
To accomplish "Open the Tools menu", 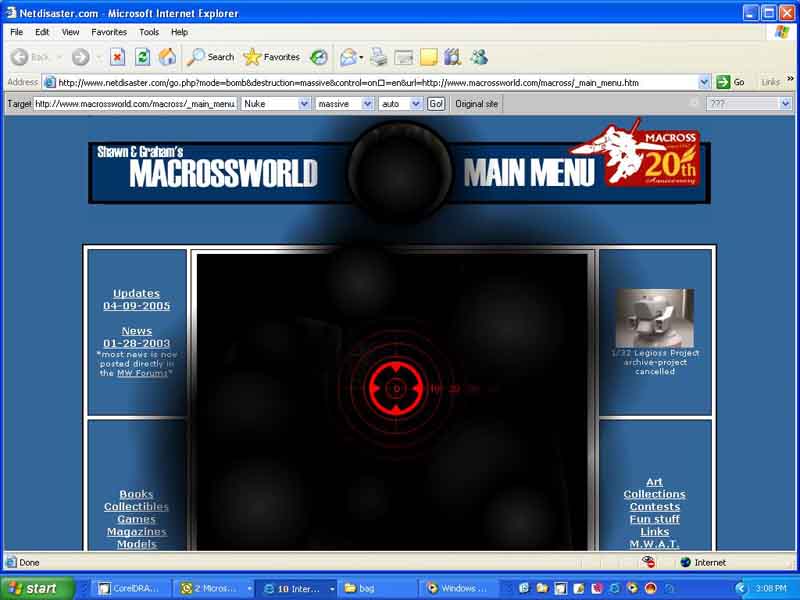I will [149, 32].
